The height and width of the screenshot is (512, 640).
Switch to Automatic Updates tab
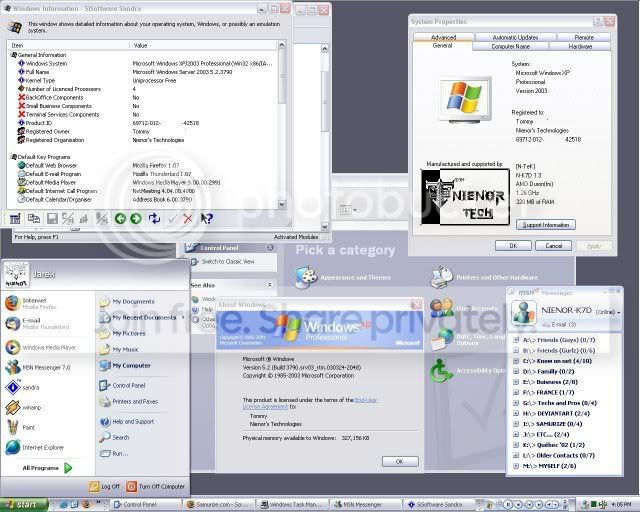515,37
